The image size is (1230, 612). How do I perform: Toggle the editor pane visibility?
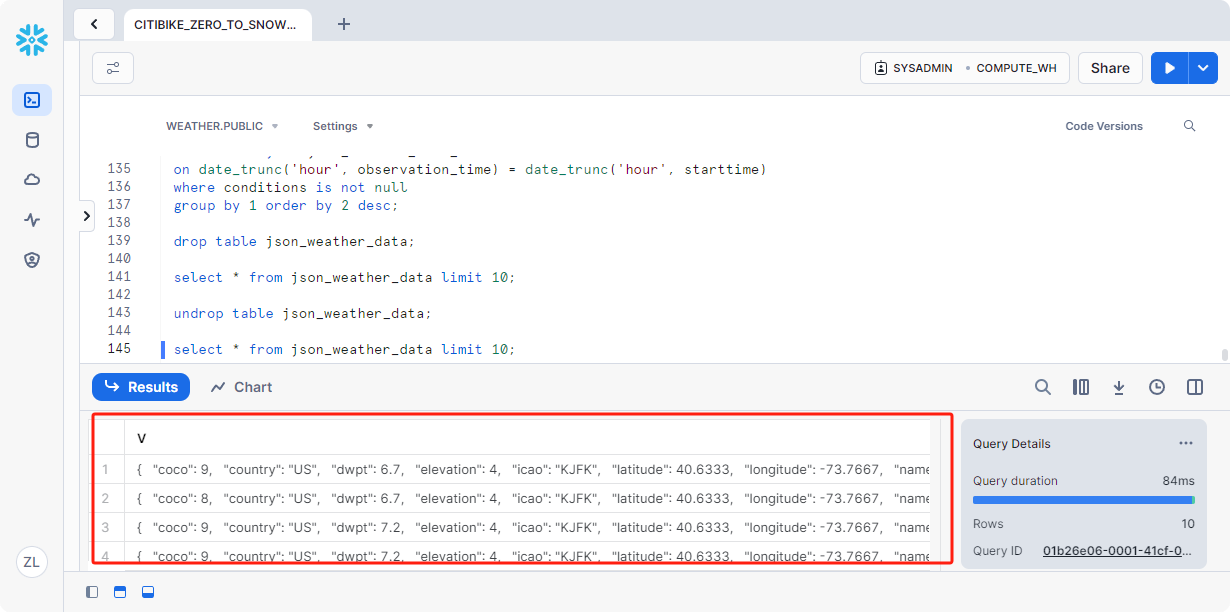(x=120, y=592)
